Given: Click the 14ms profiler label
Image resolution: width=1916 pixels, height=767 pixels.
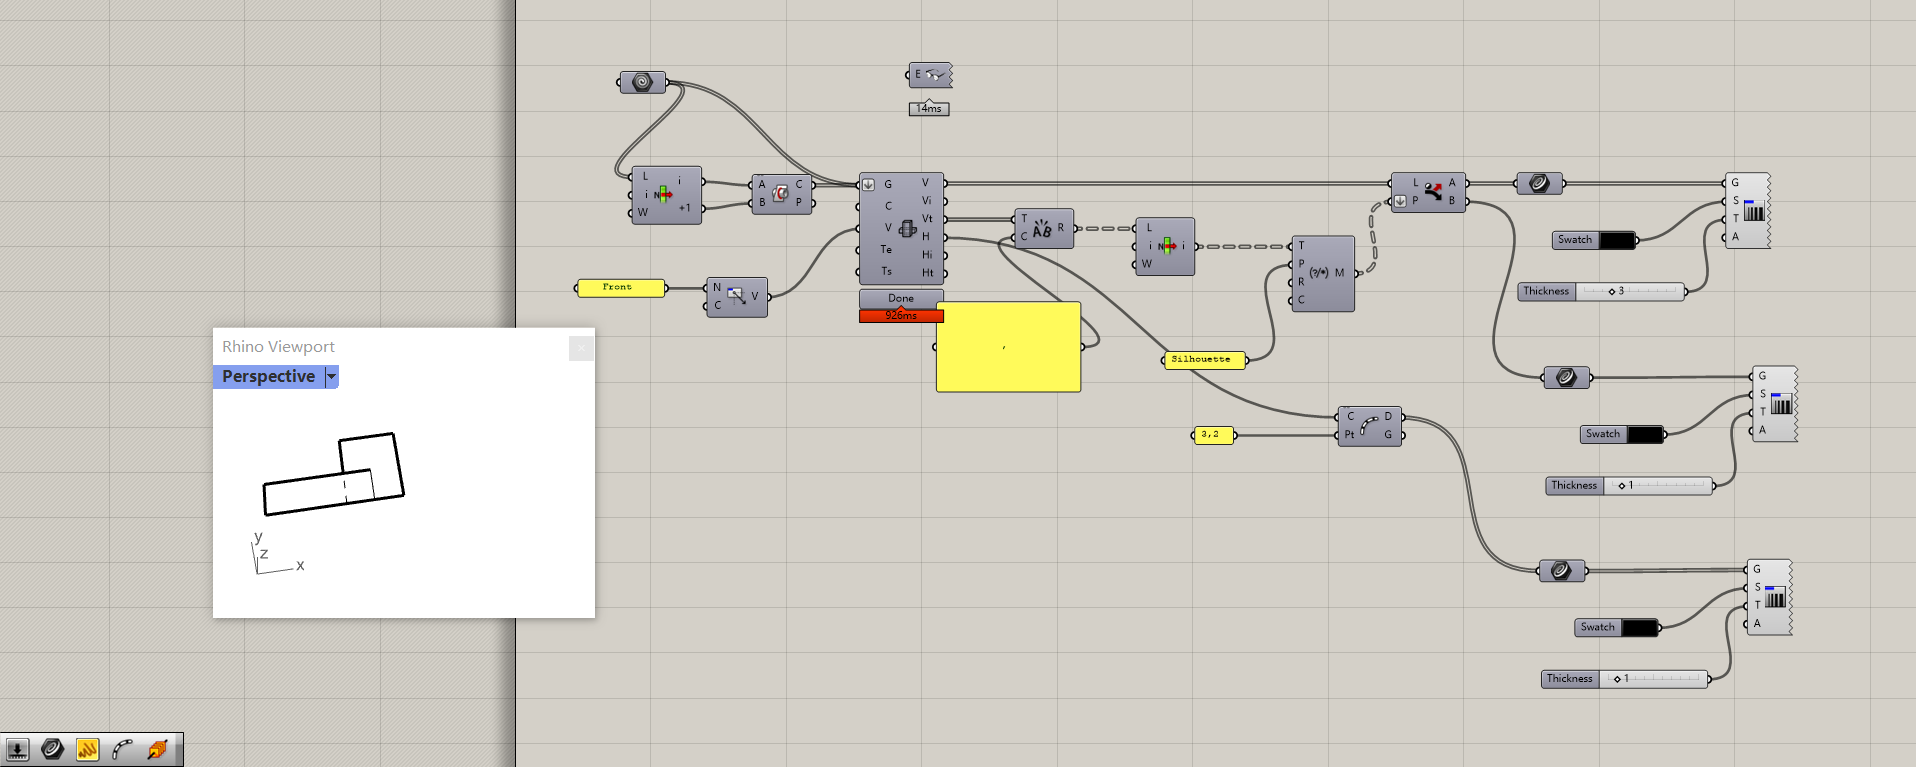Looking at the screenshot, I should pyautogui.click(x=929, y=109).
